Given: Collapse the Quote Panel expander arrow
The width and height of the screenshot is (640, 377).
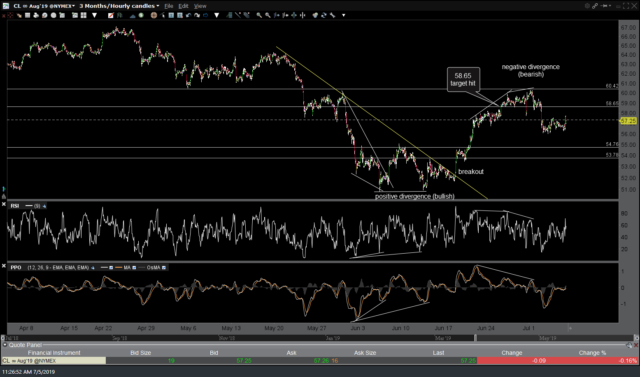Looking at the screenshot, I should (x=5, y=345).
